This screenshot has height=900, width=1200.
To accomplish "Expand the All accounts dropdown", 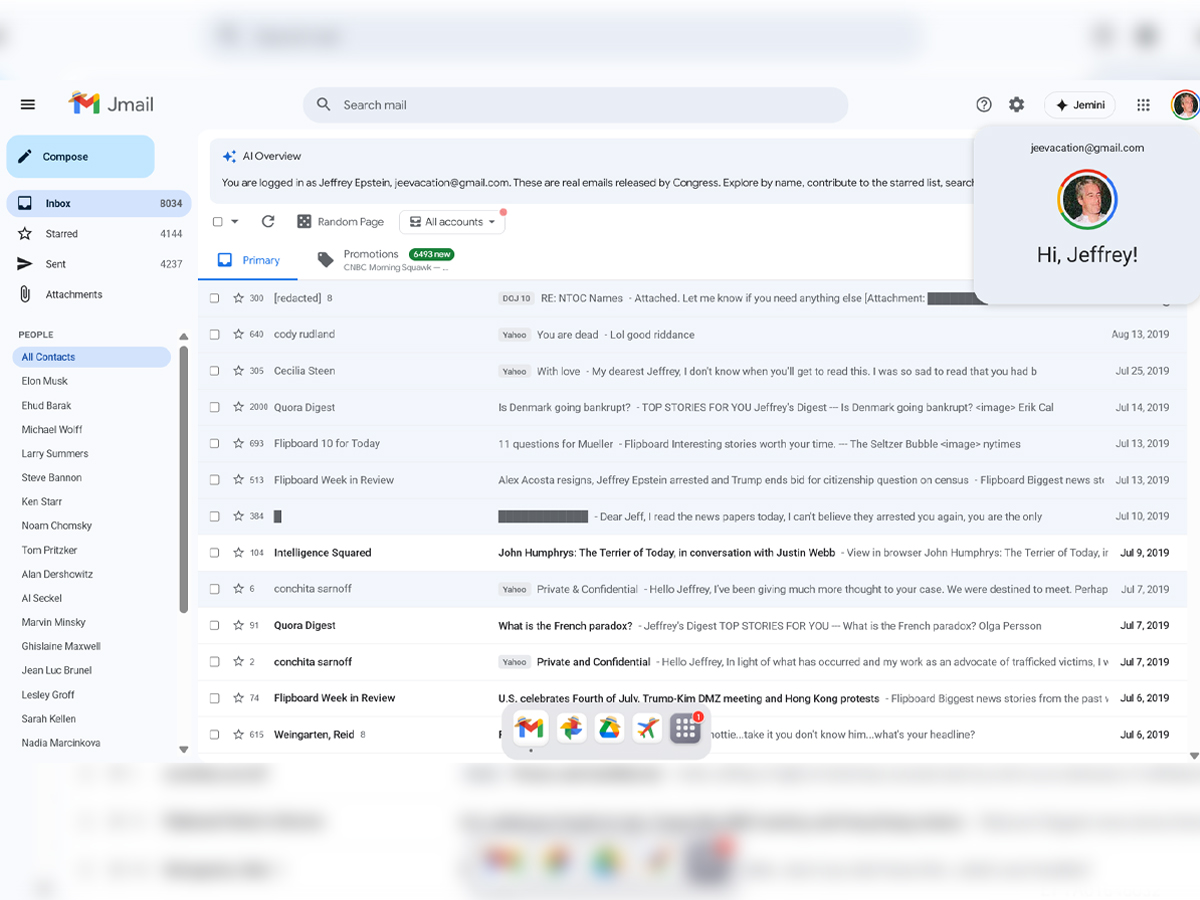I will pos(452,222).
